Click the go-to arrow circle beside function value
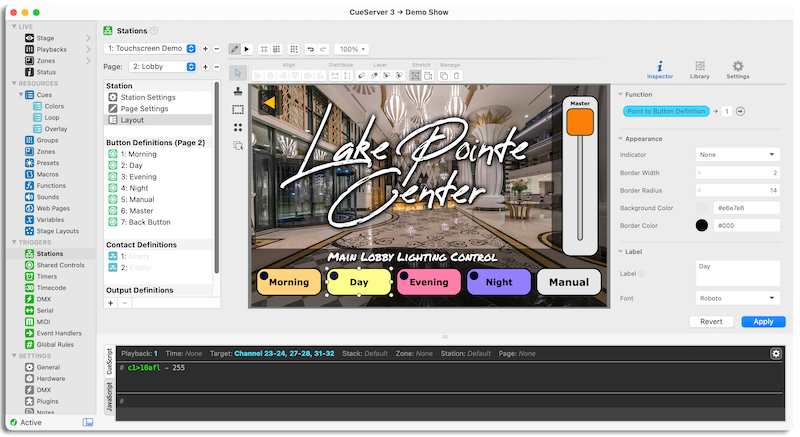800x437 pixels. (740, 111)
